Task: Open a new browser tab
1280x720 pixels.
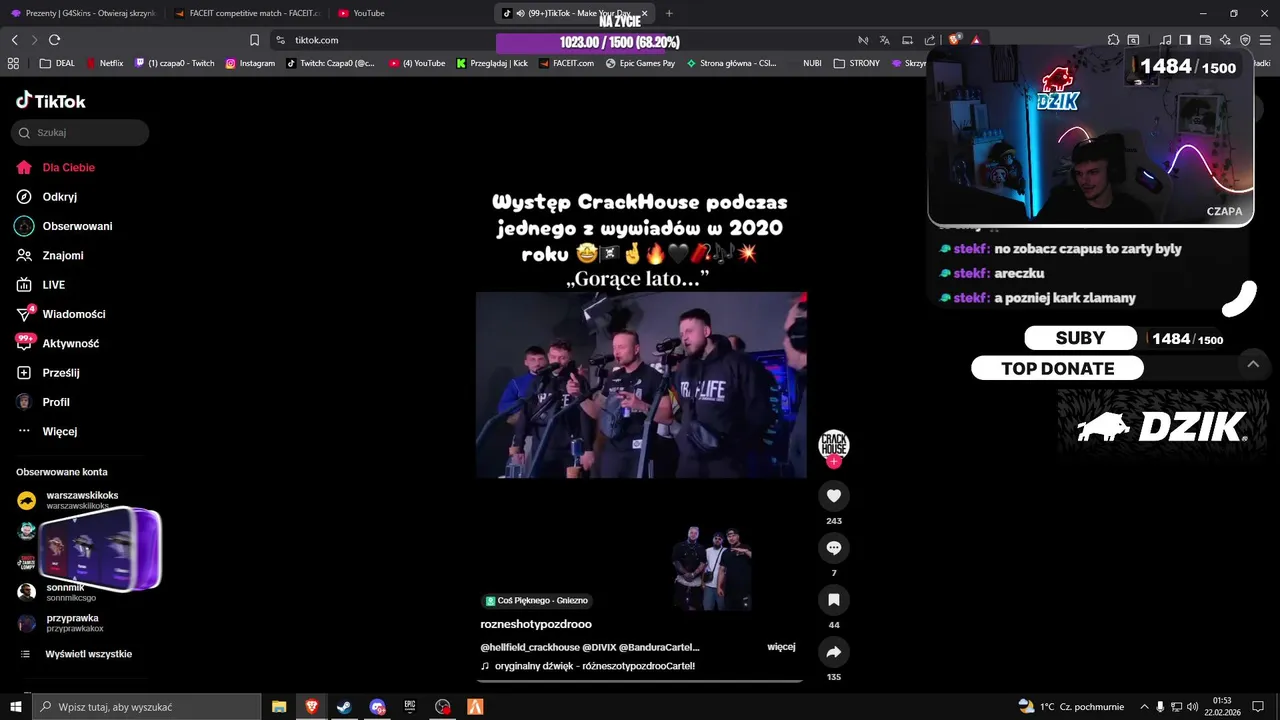Action: [669, 13]
